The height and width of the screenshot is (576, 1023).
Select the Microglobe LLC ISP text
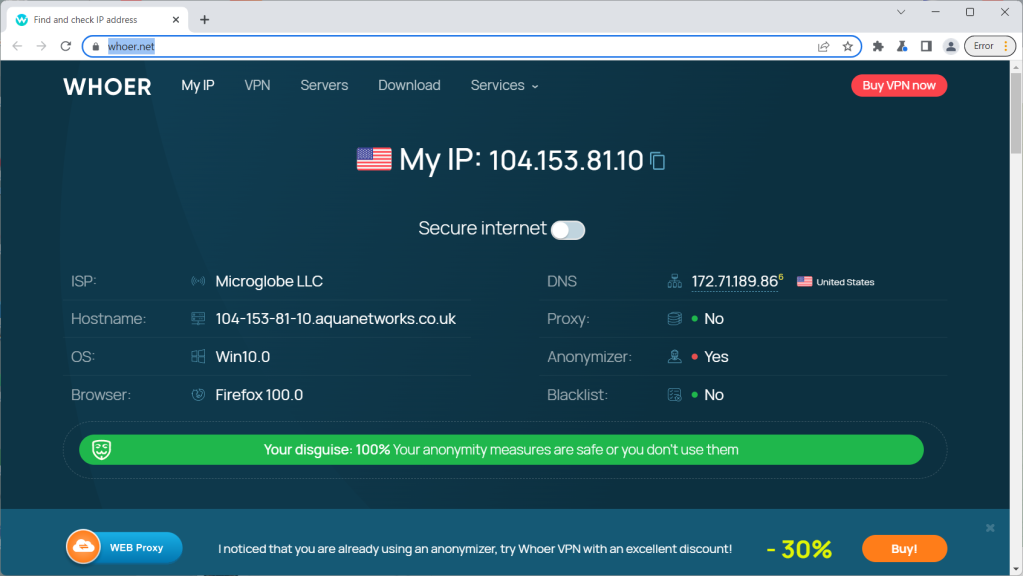(x=269, y=281)
